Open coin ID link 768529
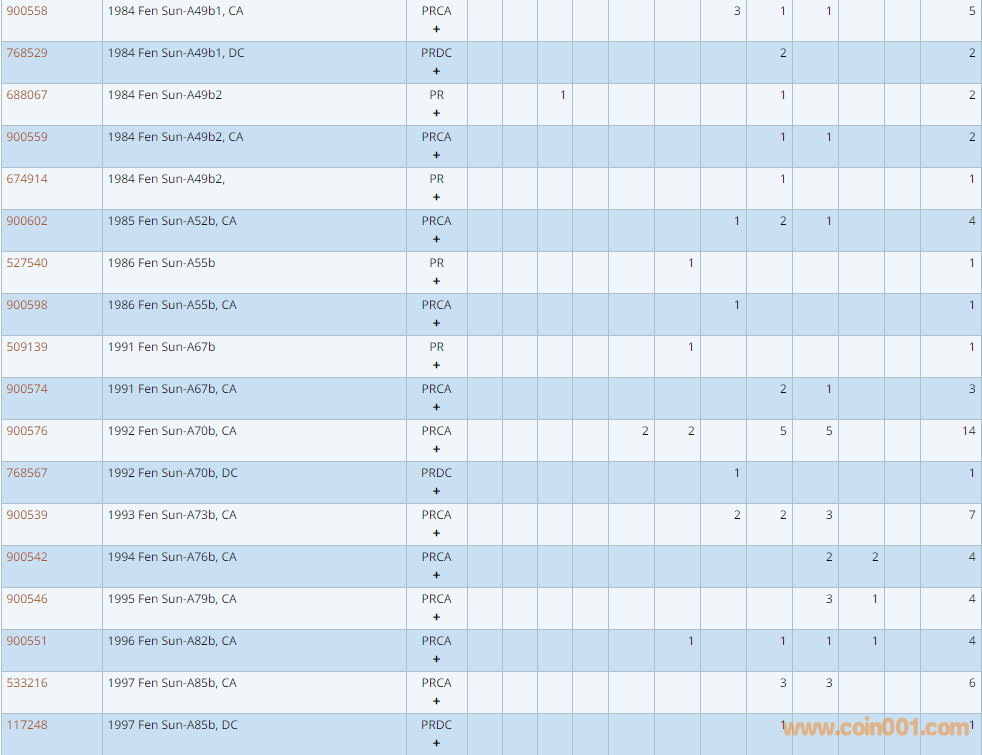 click(x=26, y=53)
